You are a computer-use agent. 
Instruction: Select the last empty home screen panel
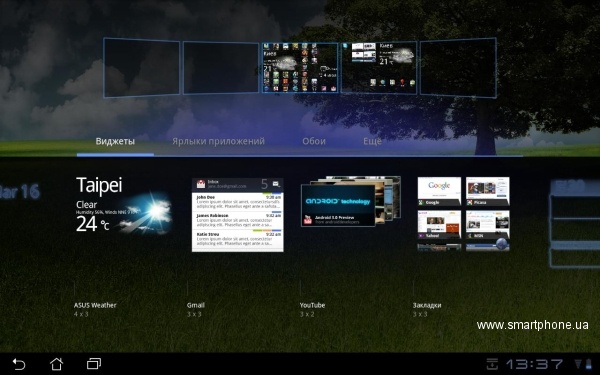point(458,67)
